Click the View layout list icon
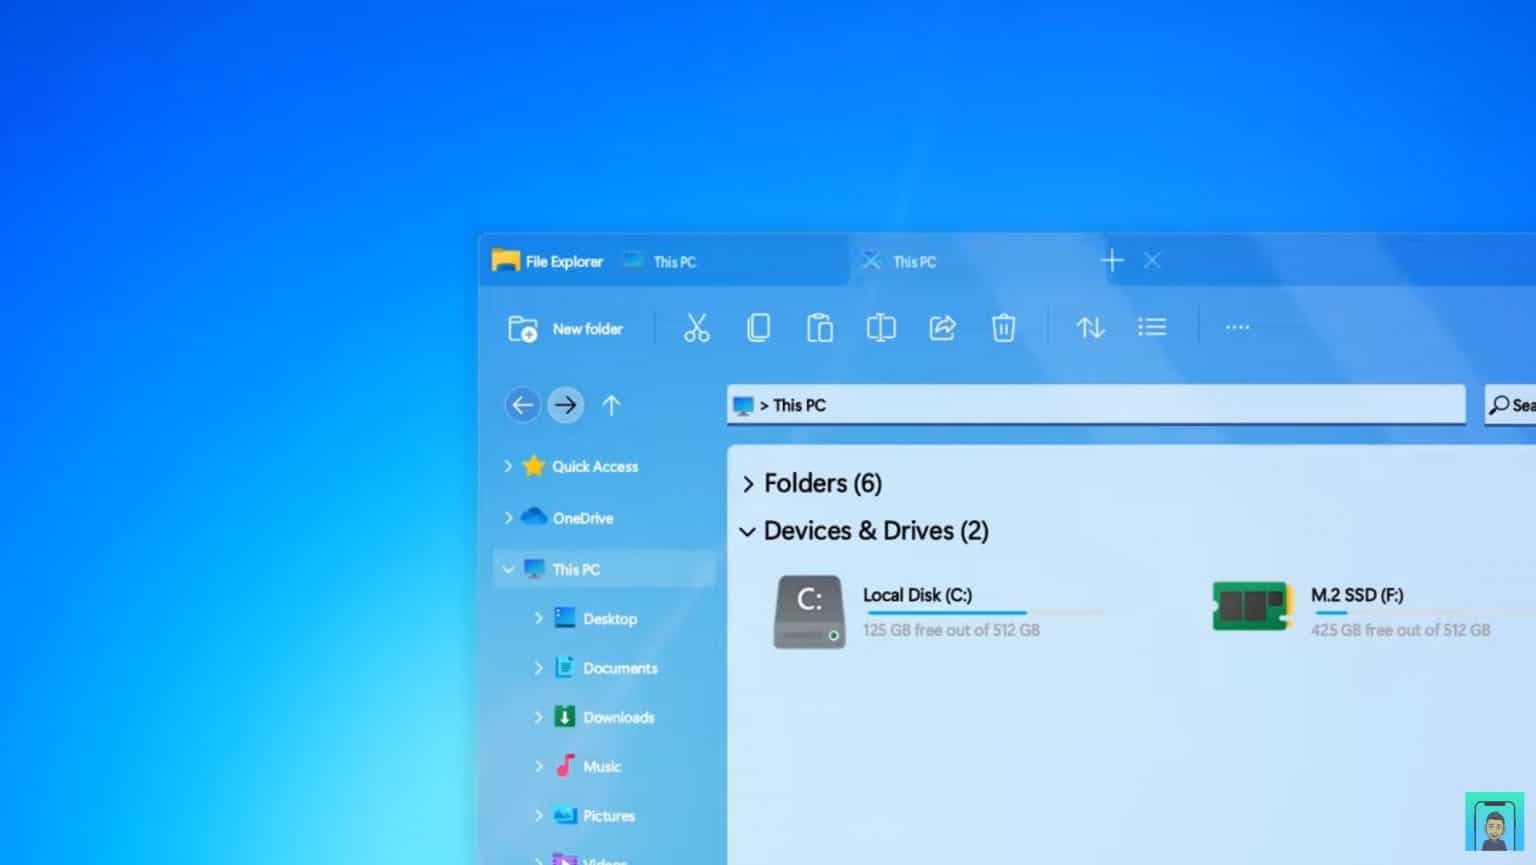 click(1152, 327)
